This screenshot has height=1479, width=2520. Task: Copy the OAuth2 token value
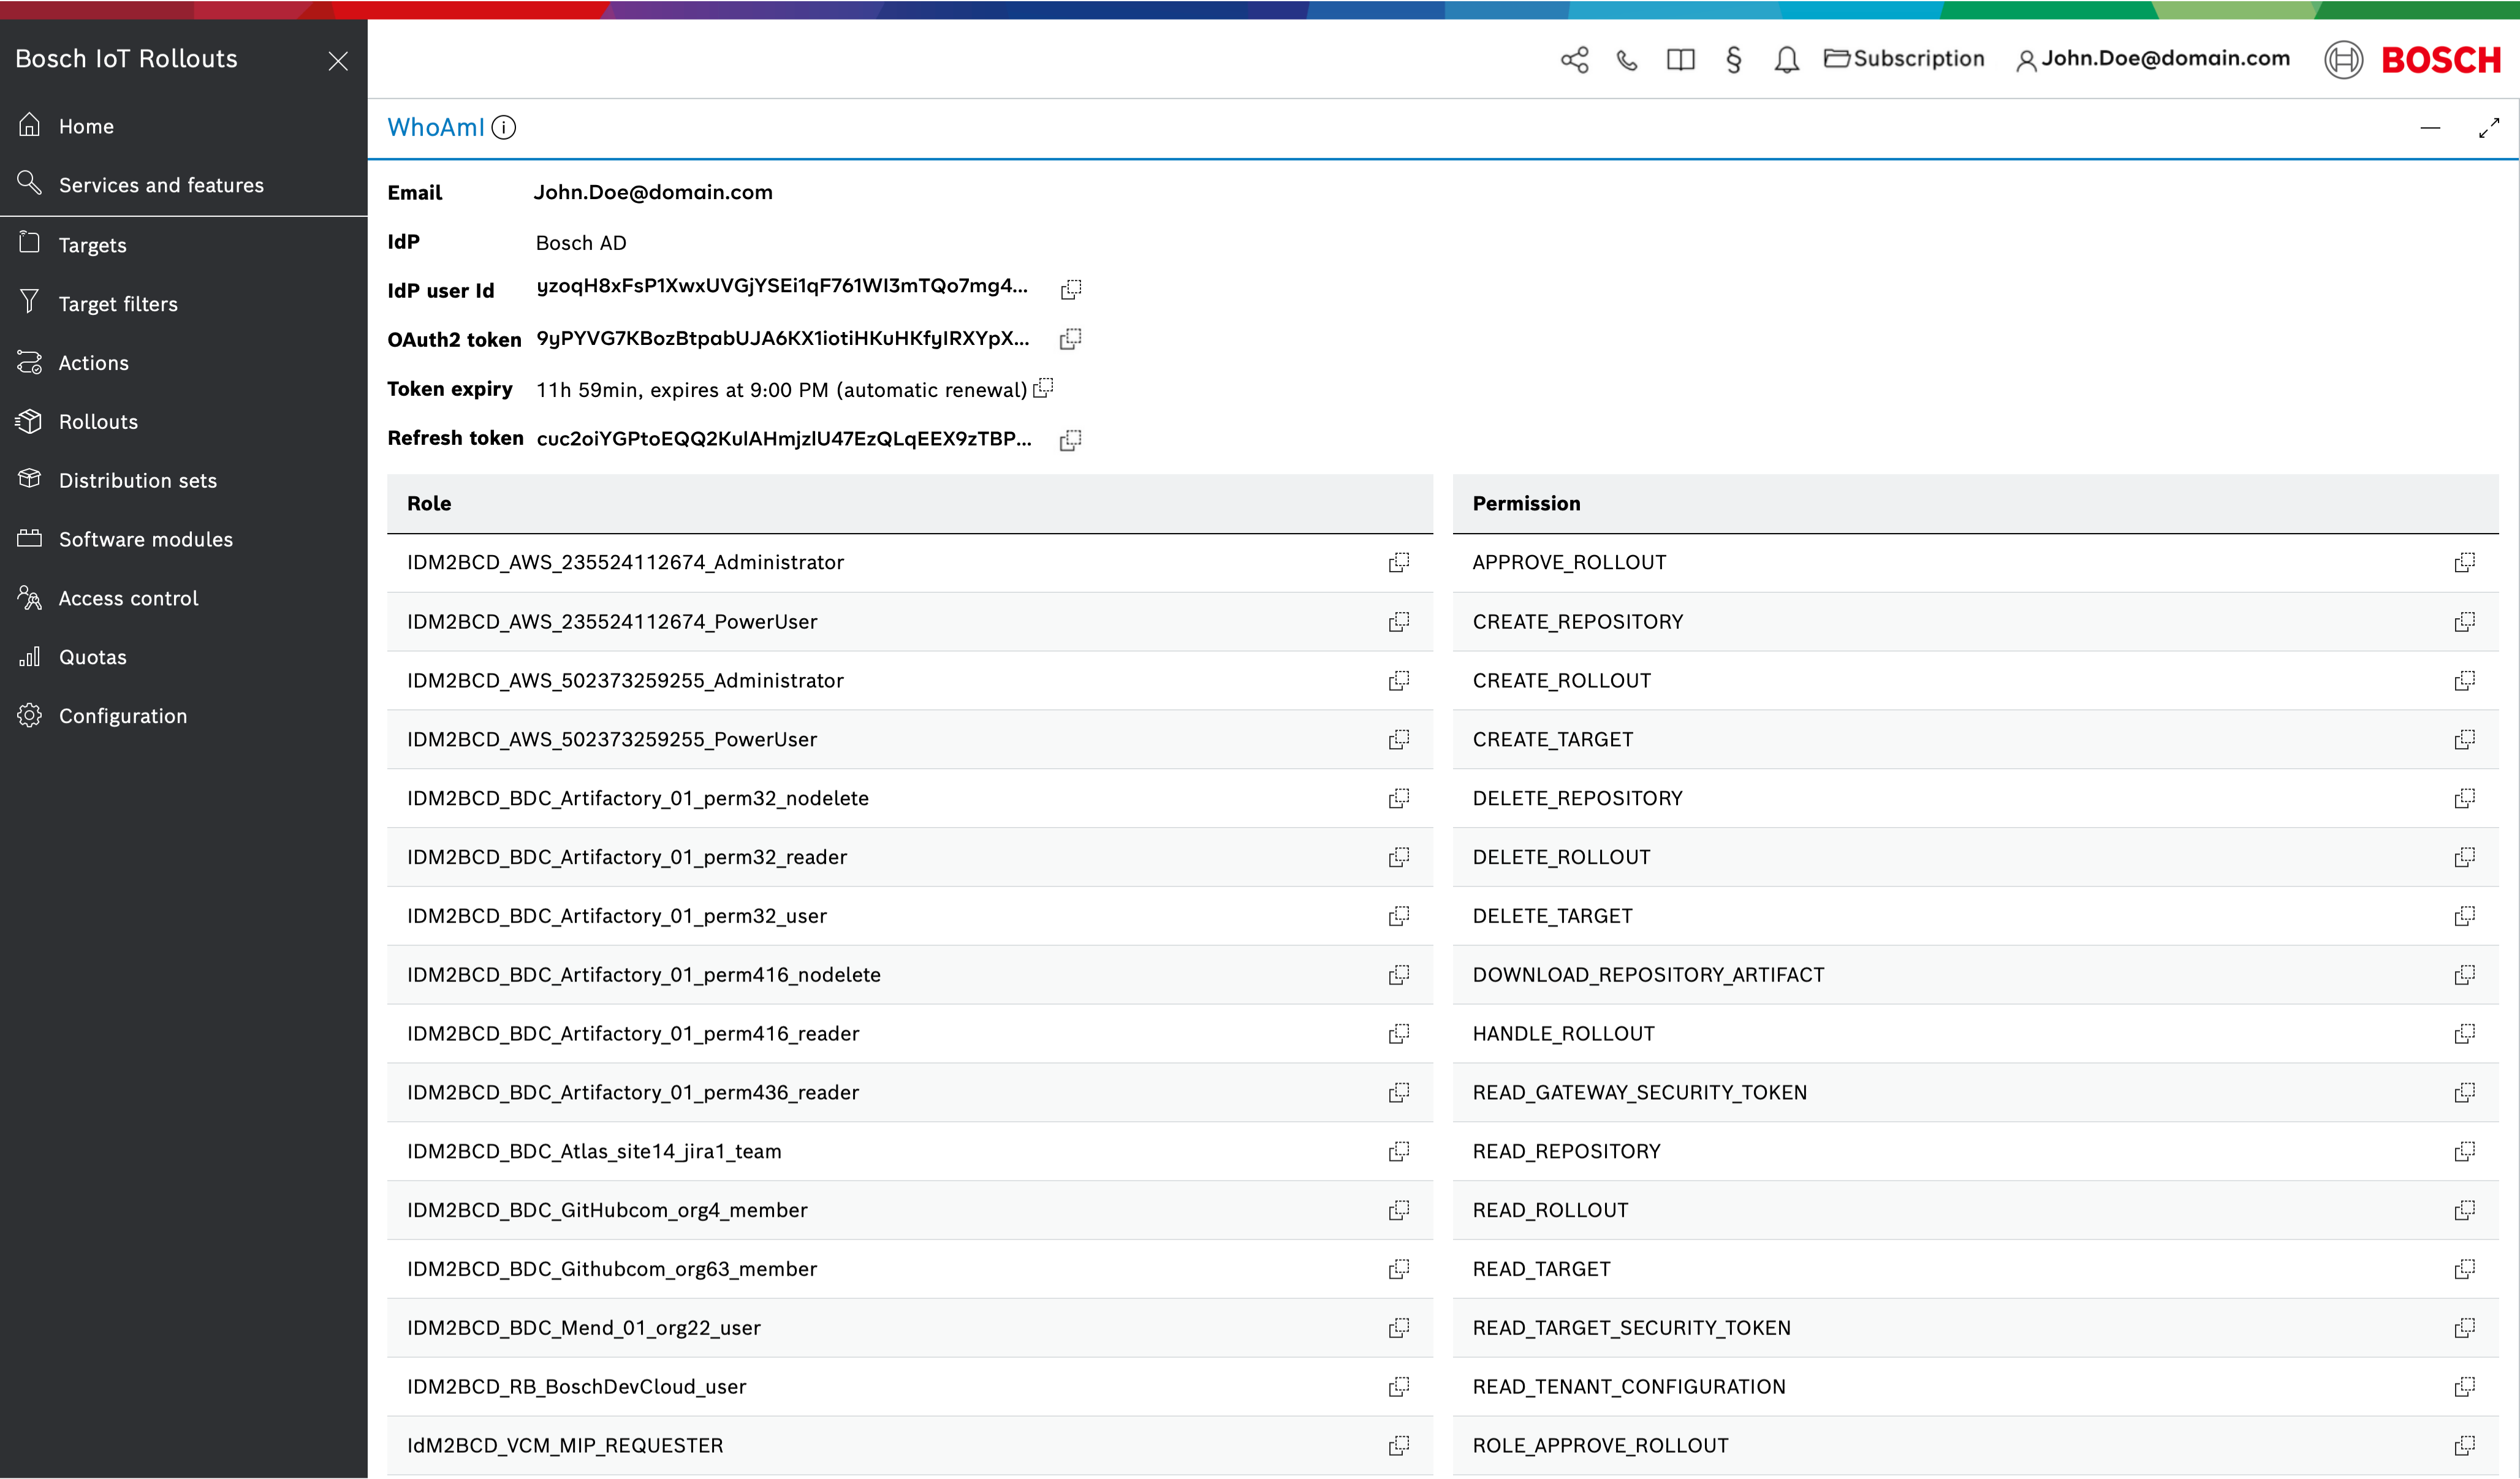pos(1070,339)
